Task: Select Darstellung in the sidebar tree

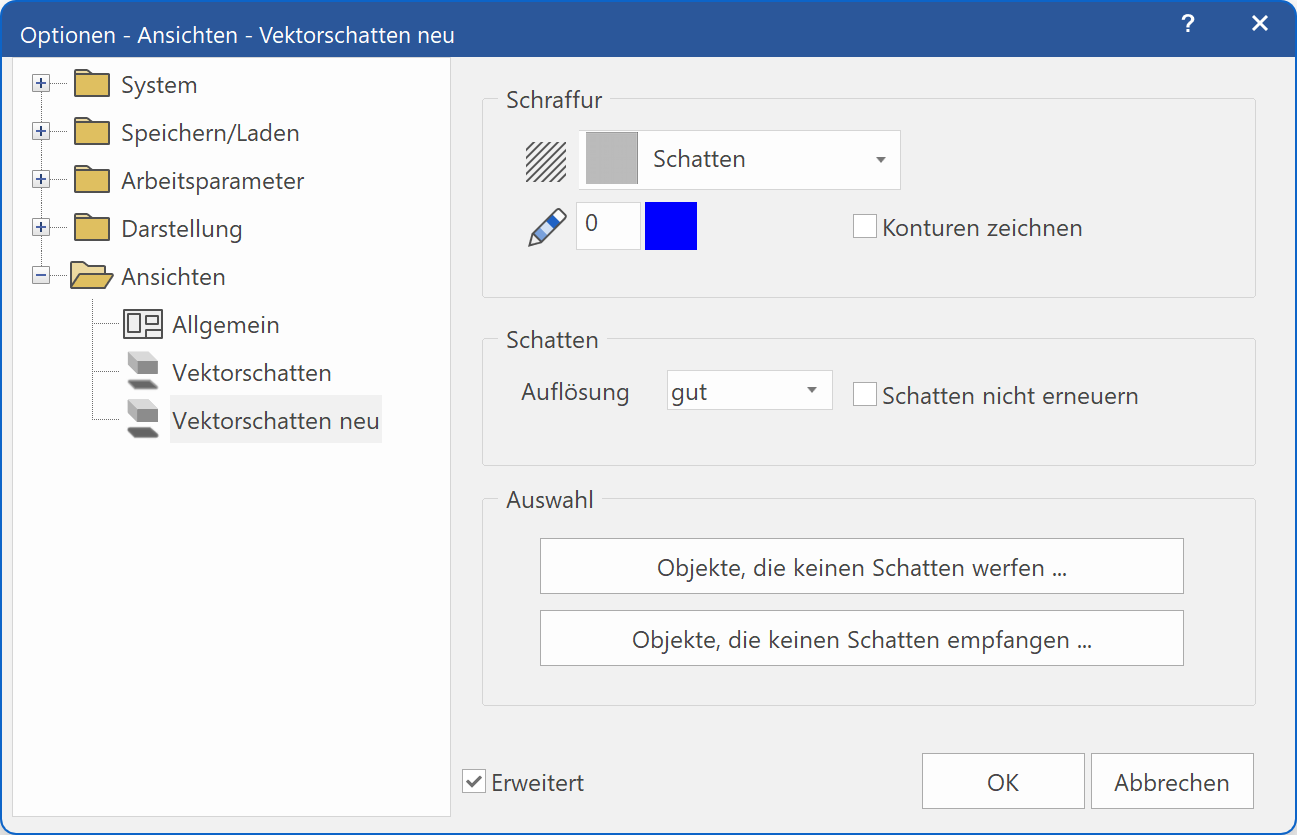Action: pos(182,228)
